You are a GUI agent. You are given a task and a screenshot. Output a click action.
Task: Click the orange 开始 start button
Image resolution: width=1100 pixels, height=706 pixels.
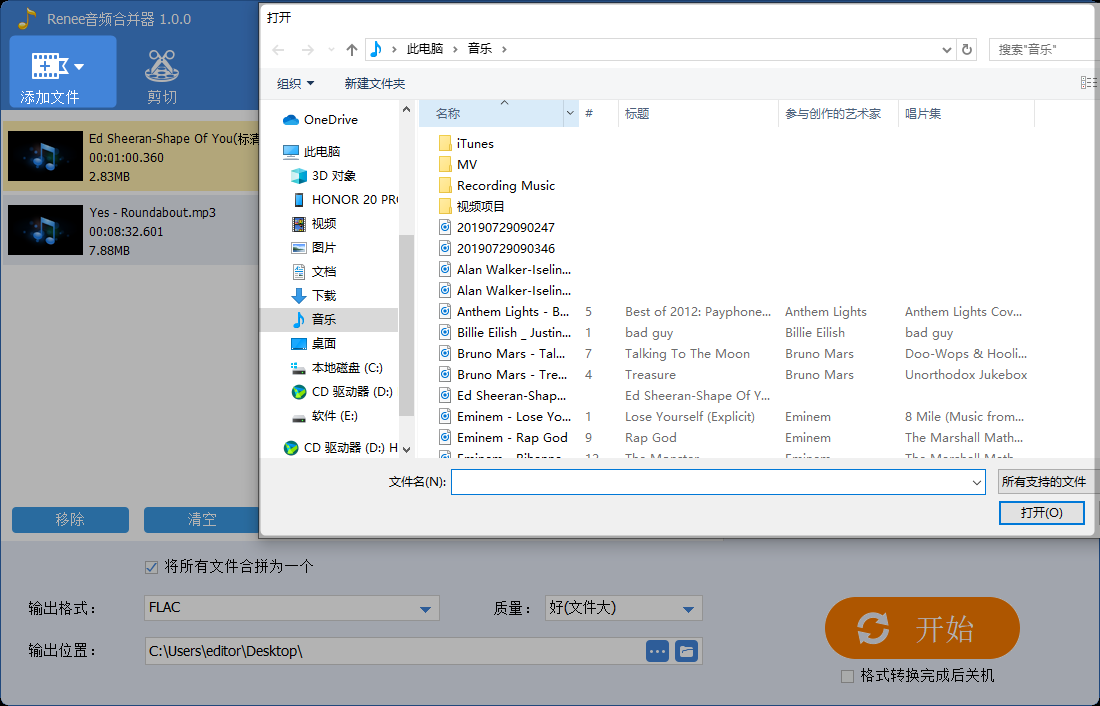[x=922, y=628]
